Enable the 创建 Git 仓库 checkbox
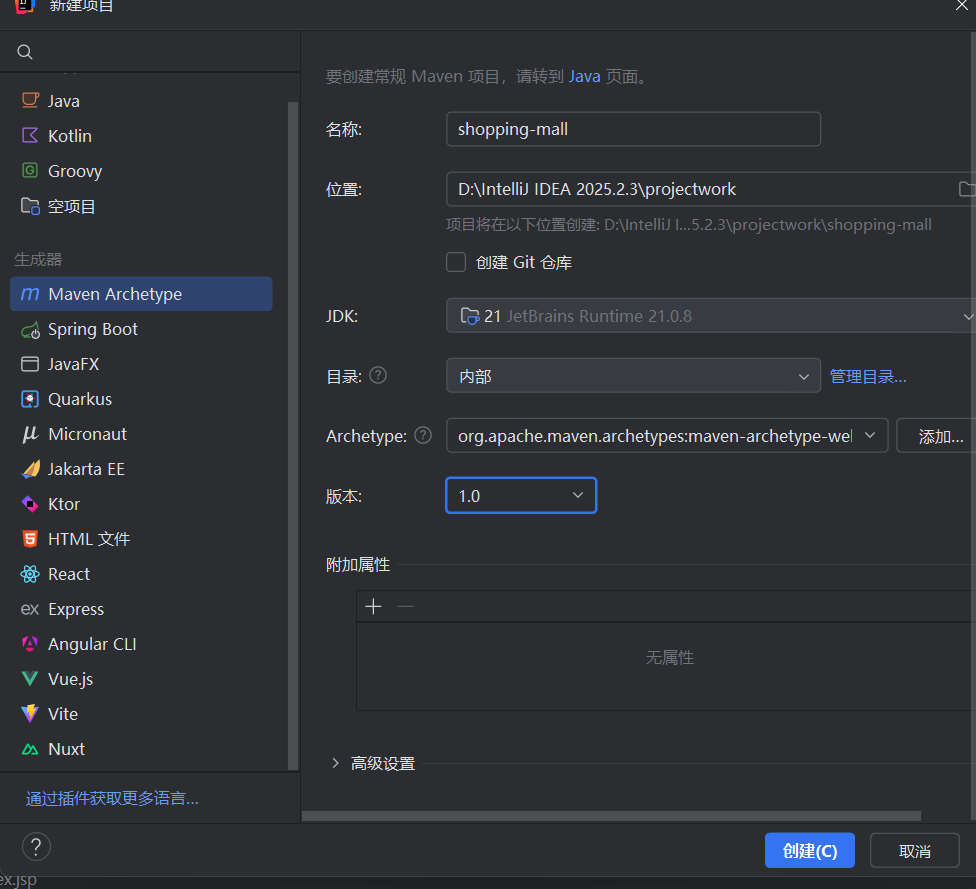This screenshot has height=889, width=976. (x=456, y=262)
